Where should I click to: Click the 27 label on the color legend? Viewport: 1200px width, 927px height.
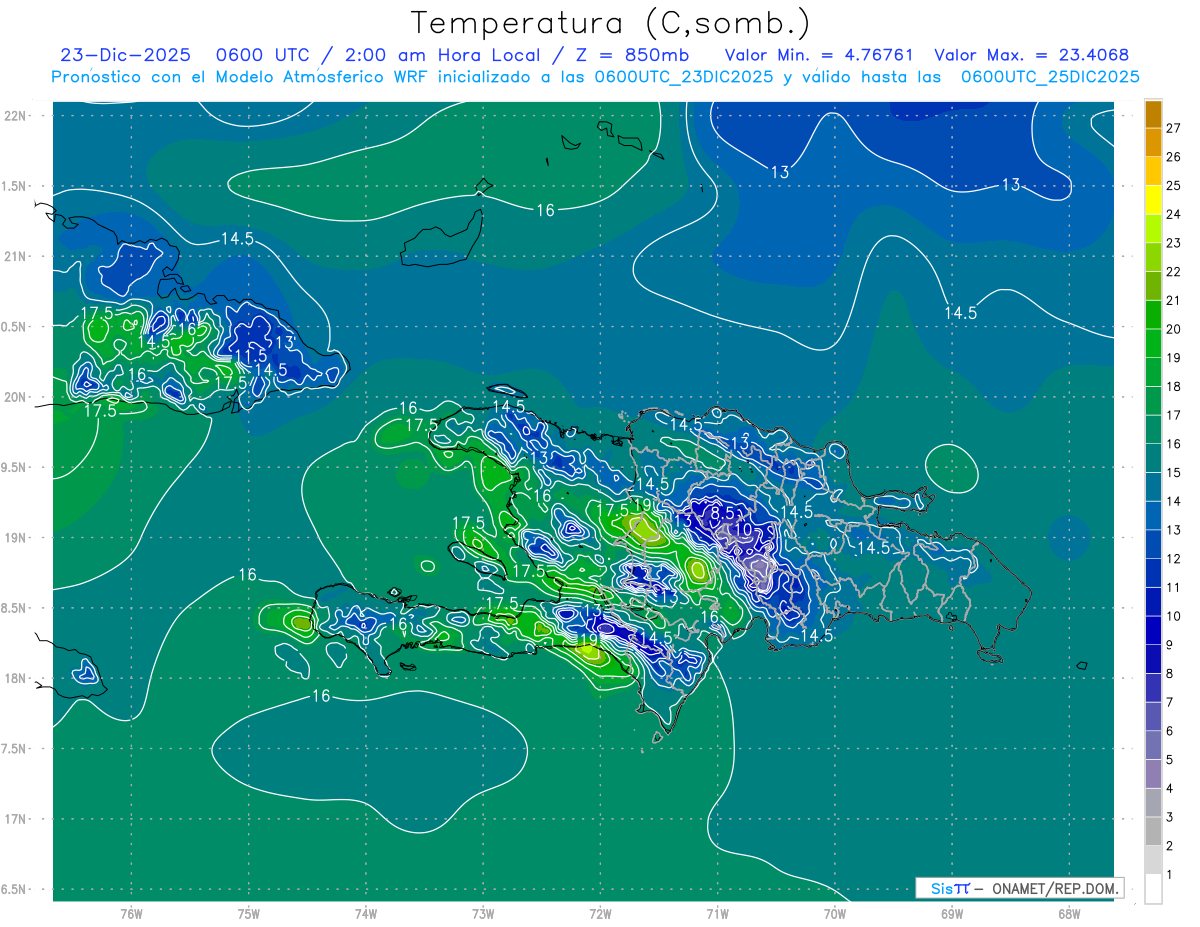(x=1173, y=128)
